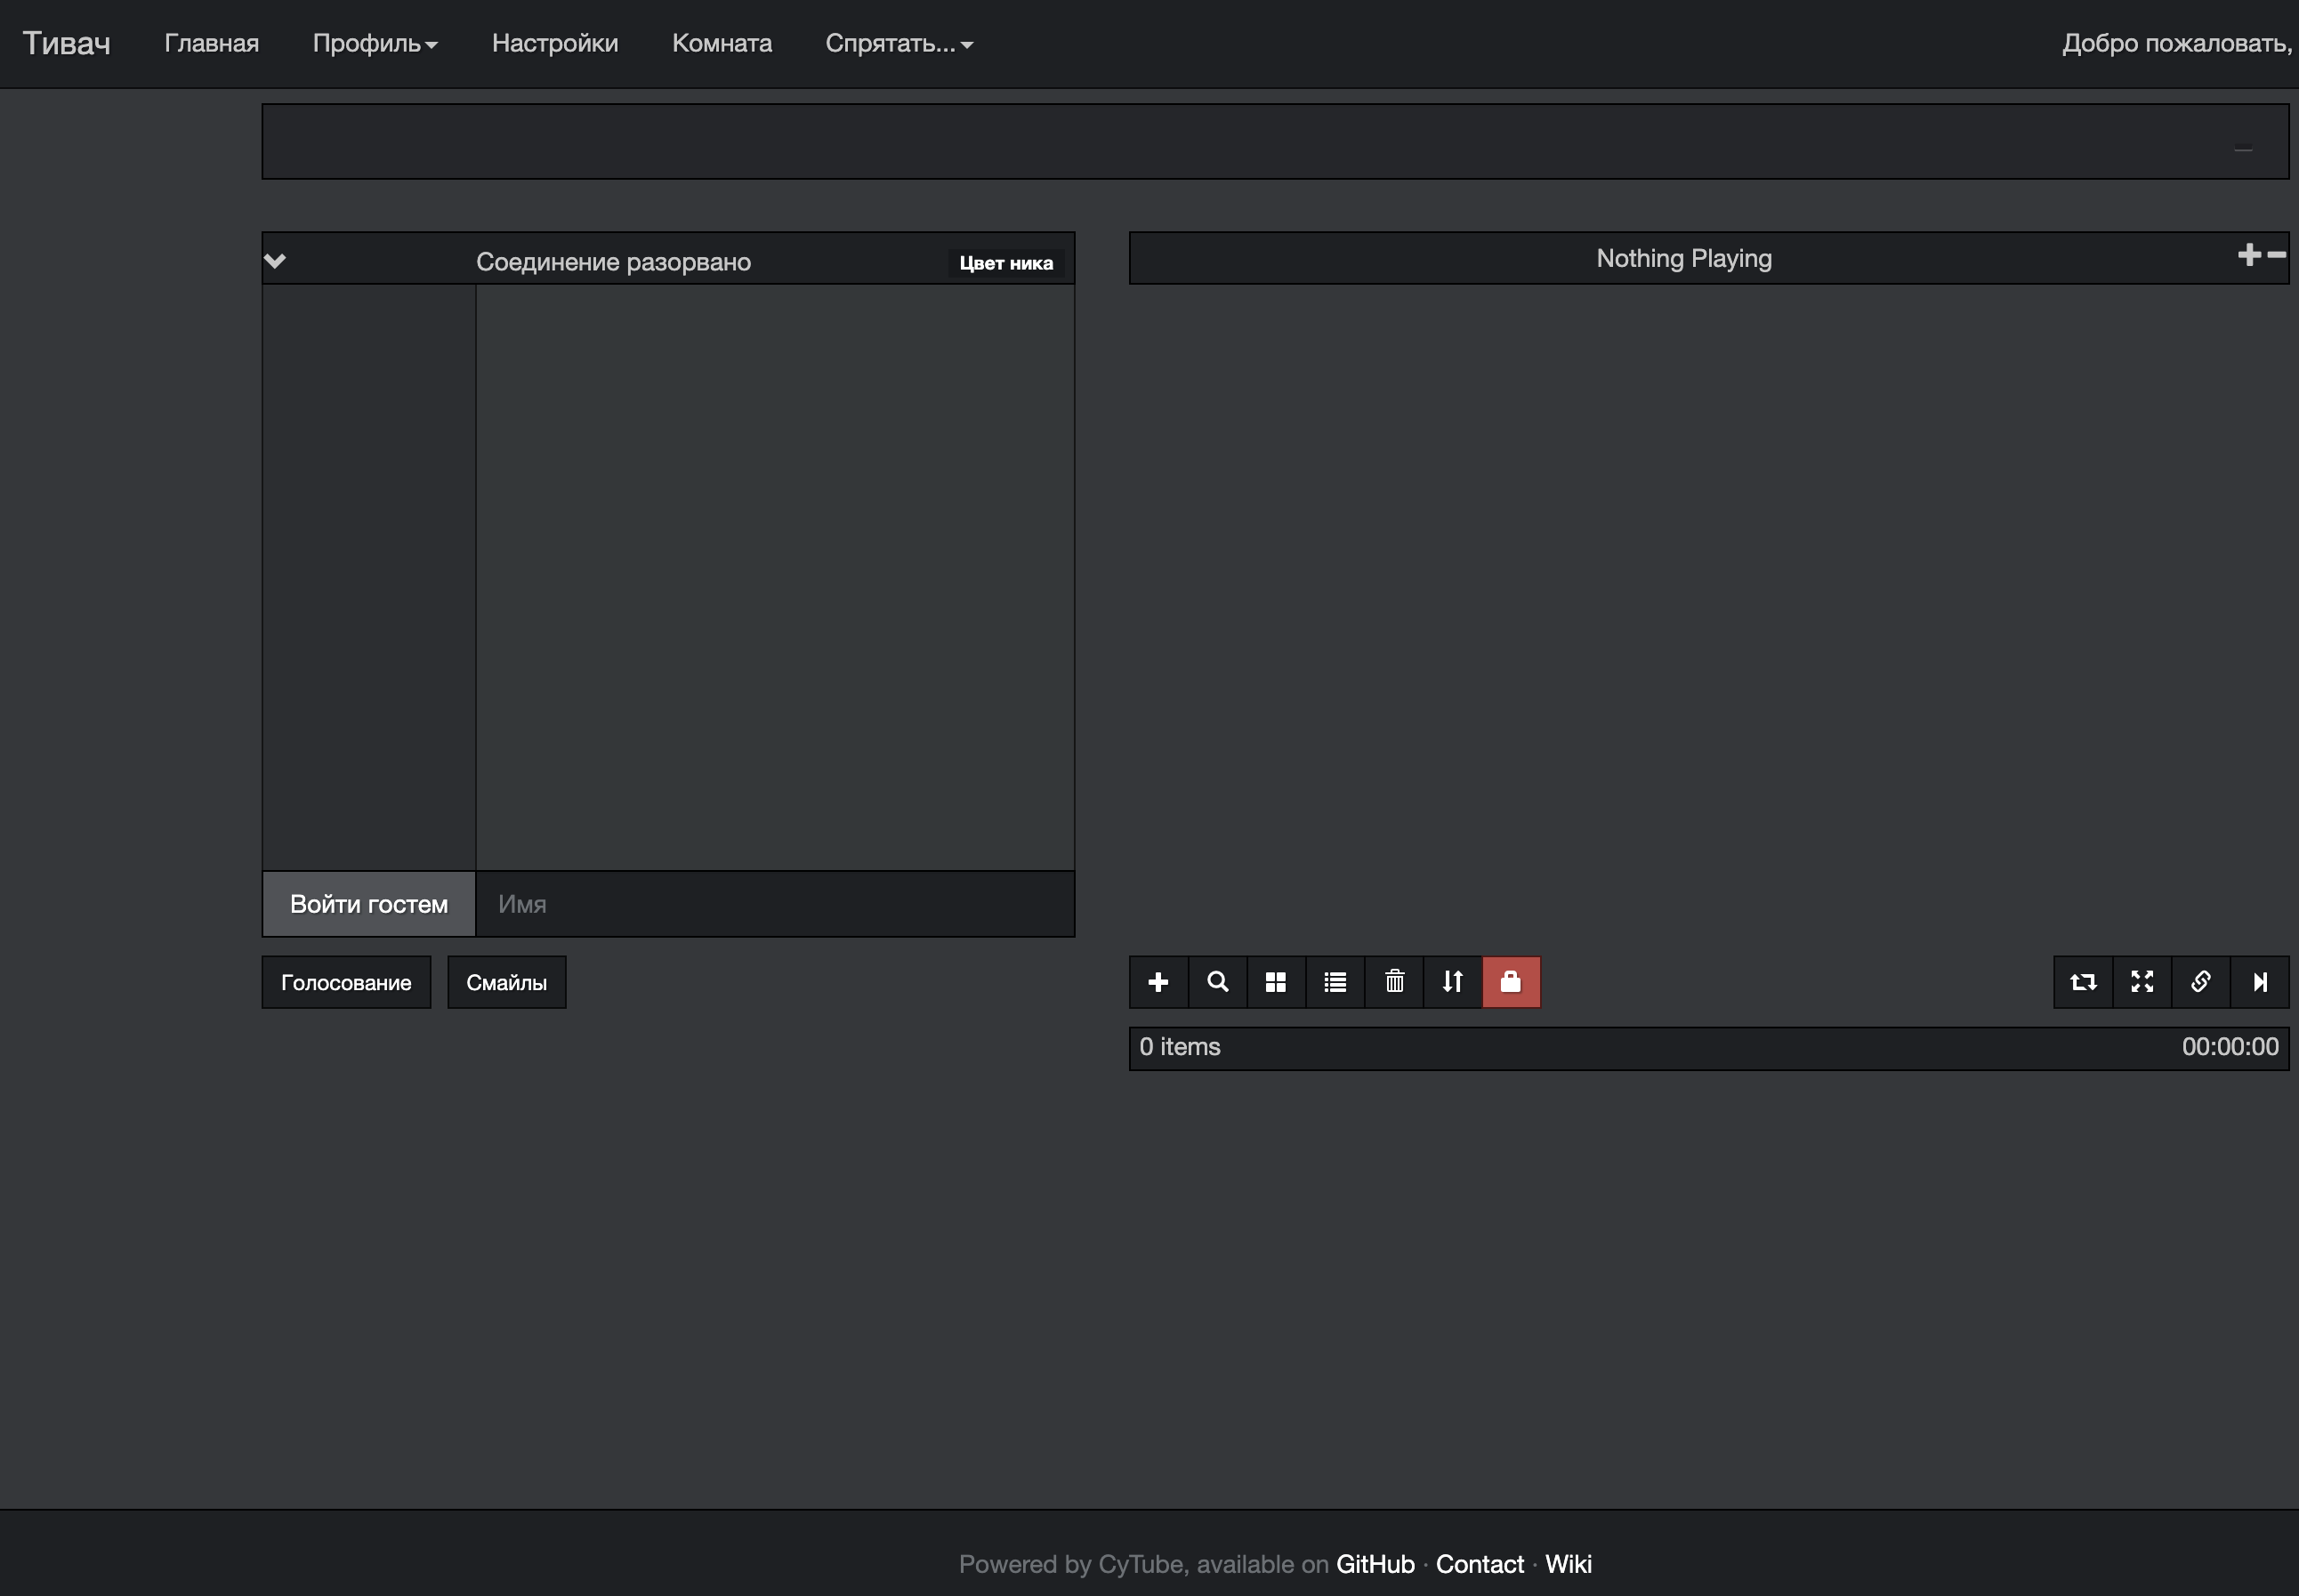Image resolution: width=2299 pixels, height=1596 pixels.
Task: Open the Цвет ника color picker
Action: pyautogui.click(x=1005, y=263)
